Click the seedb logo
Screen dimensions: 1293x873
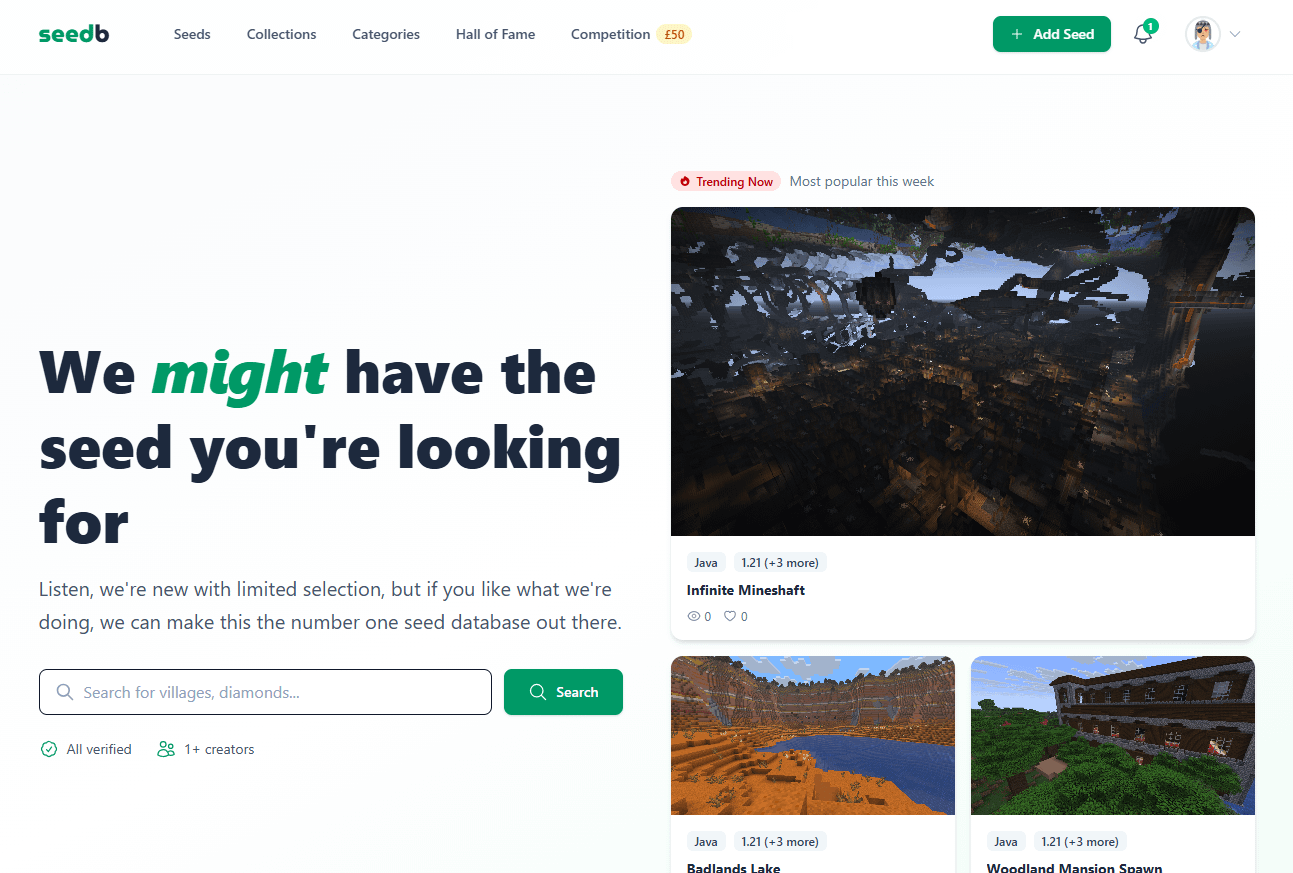pyautogui.click(x=74, y=34)
